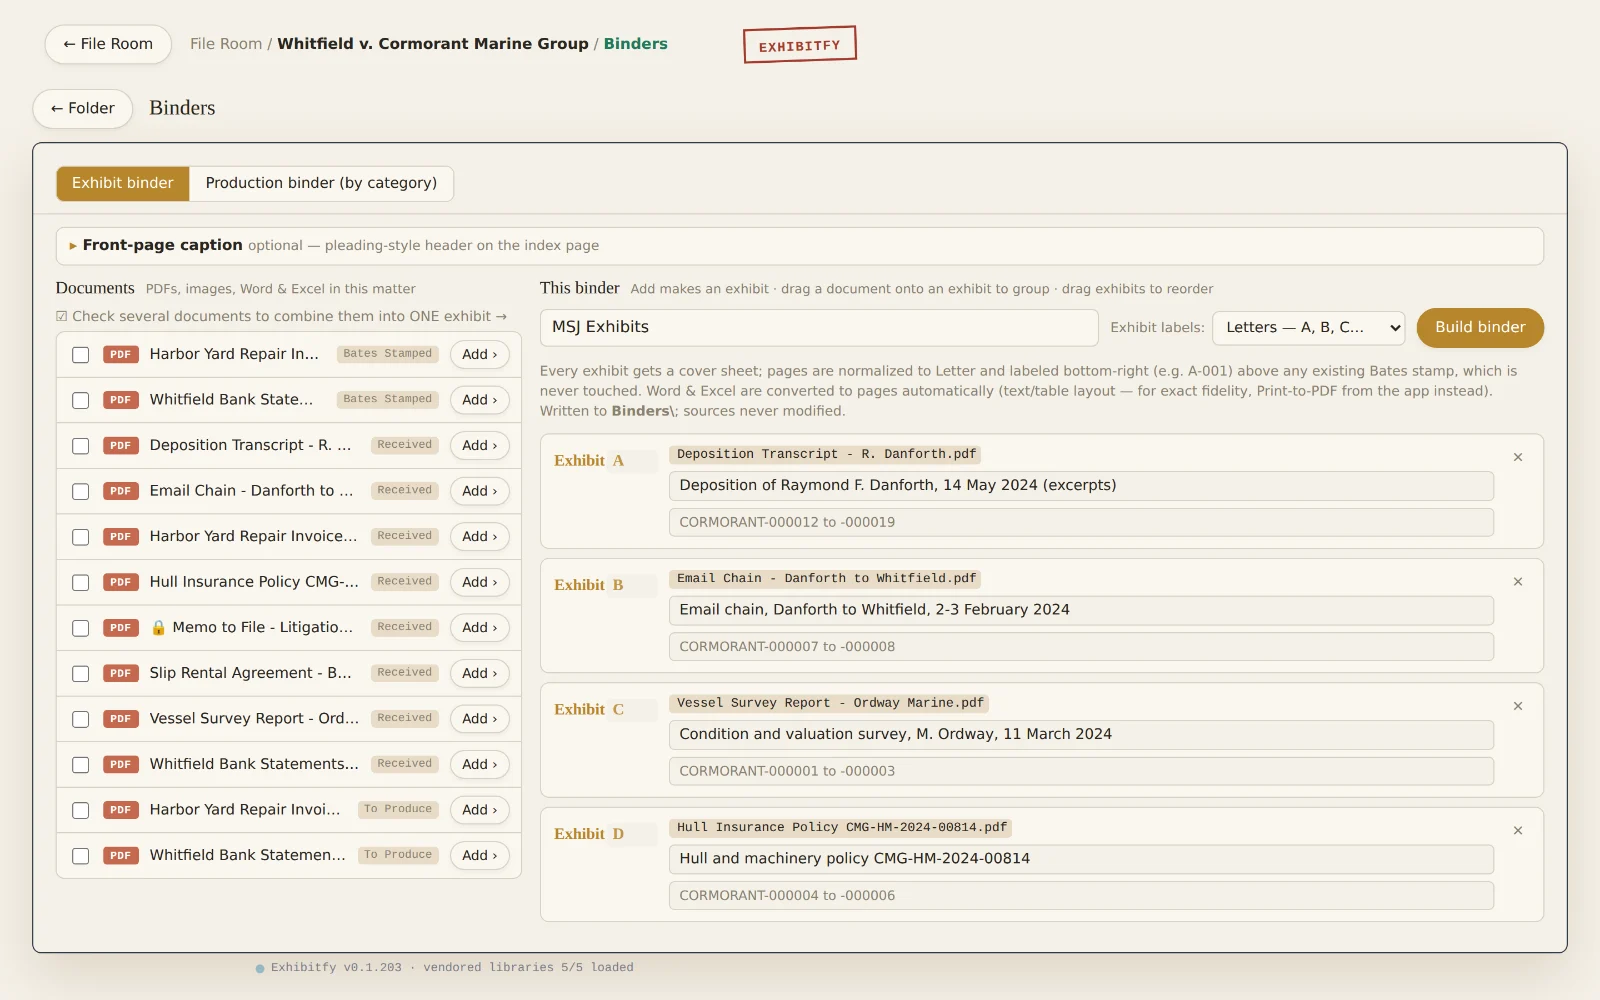Edit Exhibit C Bates range field
Image resolution: width=1600 pixels, height=1000 pixels.
click(1081, 771)
